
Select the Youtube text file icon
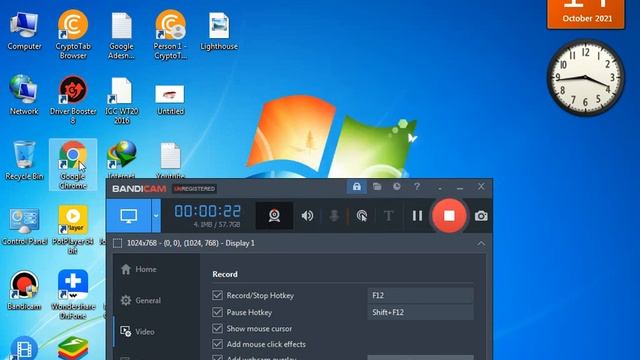170,159
